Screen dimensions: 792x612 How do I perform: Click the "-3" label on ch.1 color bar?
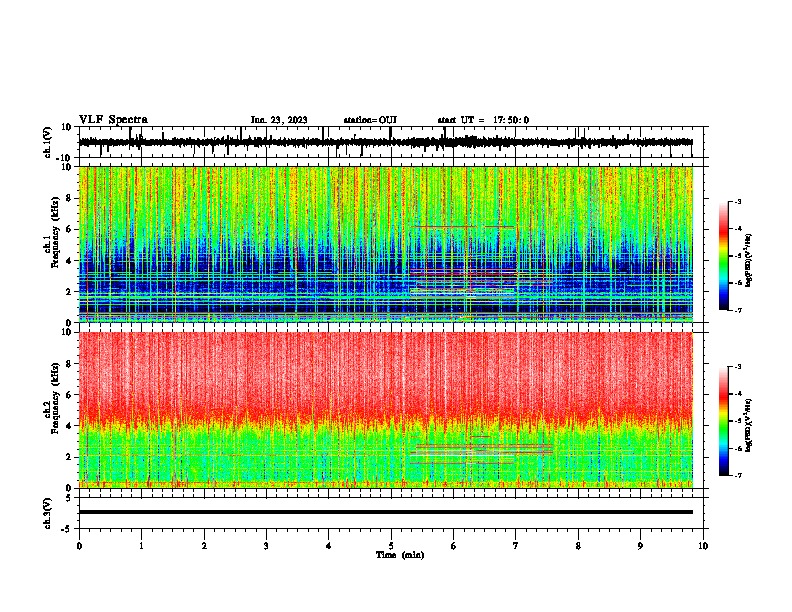pyautogui.click(x=738, y=202)
